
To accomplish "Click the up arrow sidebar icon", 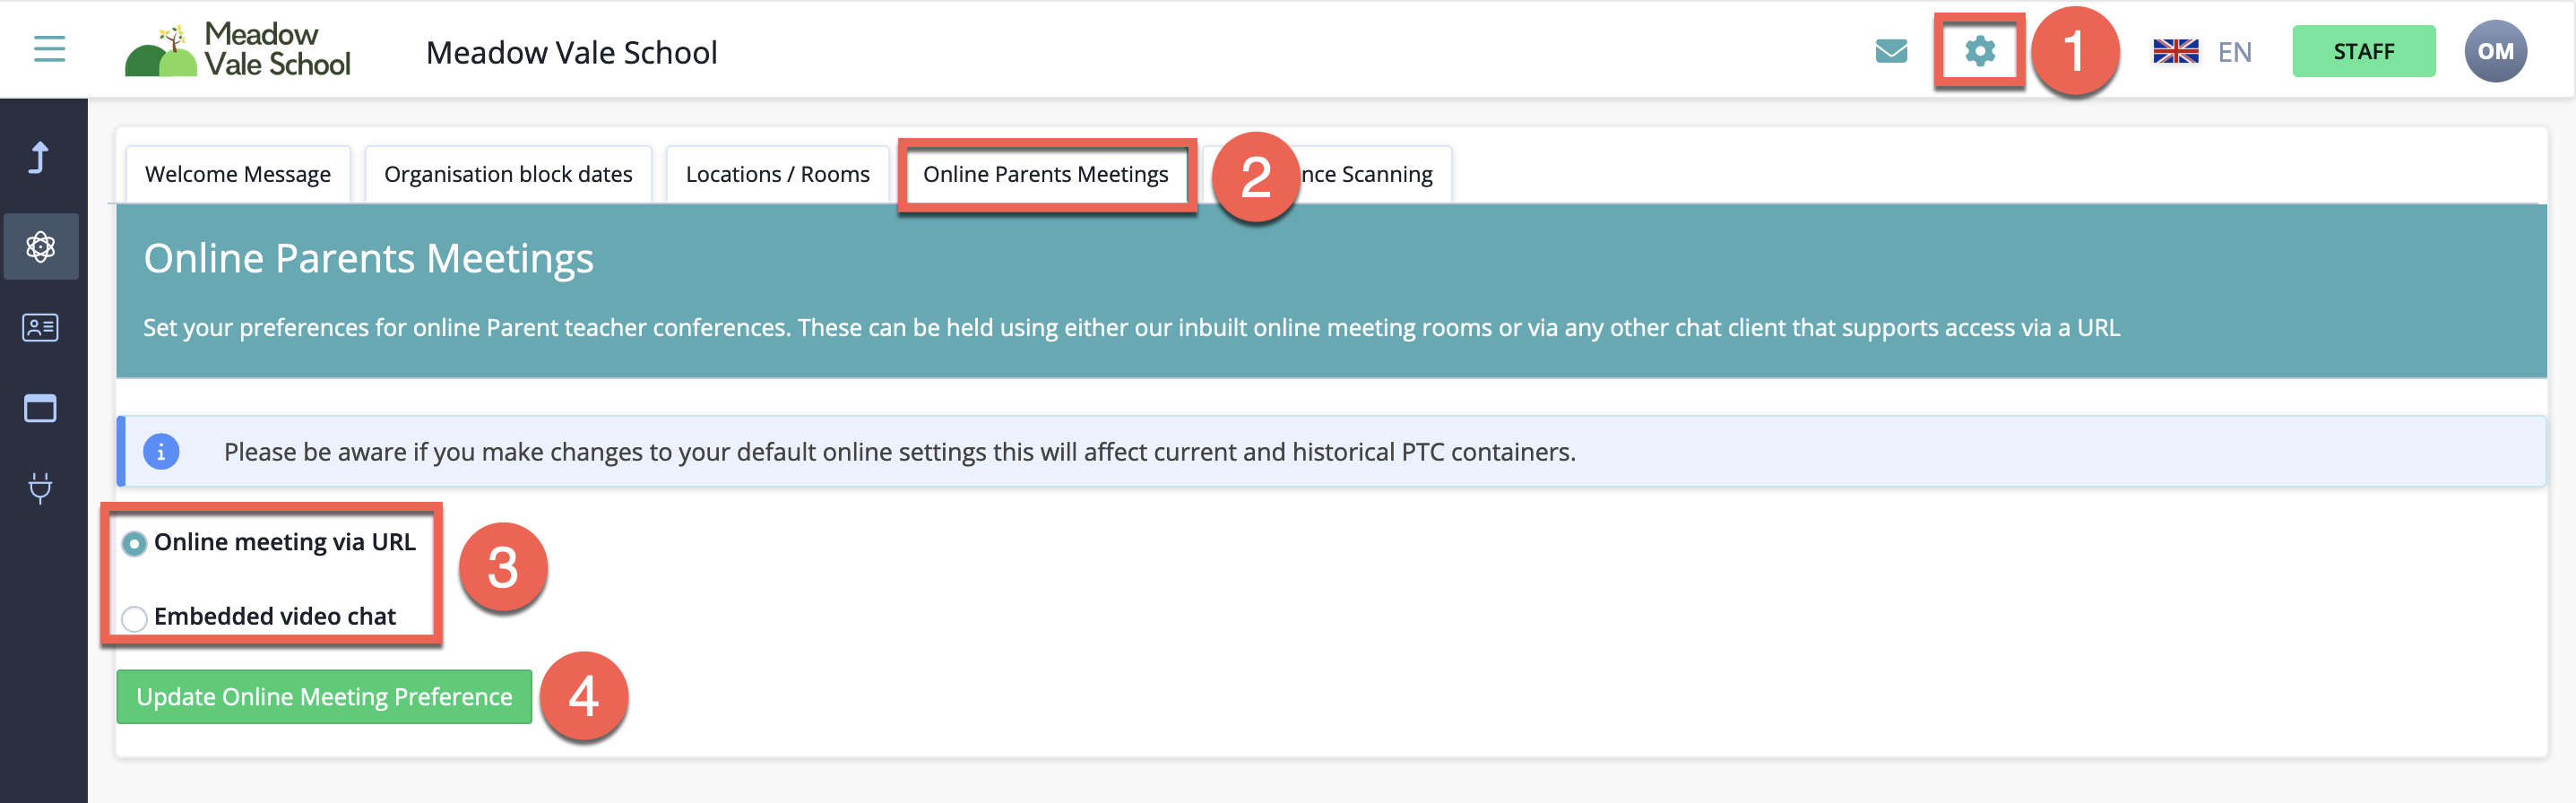I will (40, 158).
